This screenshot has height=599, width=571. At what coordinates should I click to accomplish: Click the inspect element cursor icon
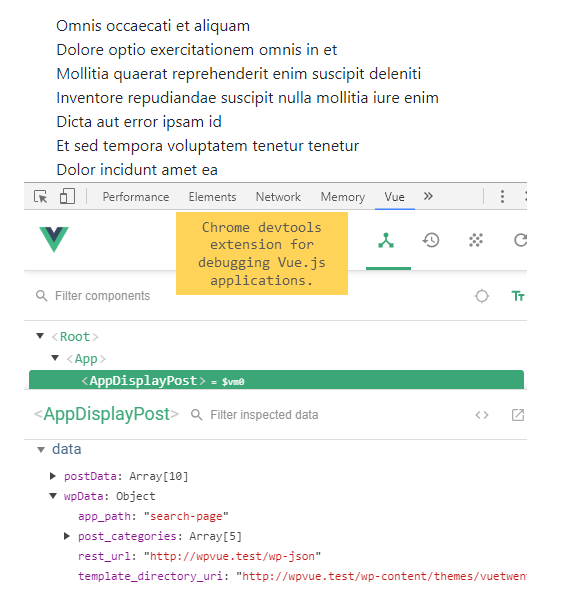[x=41, y=197]
